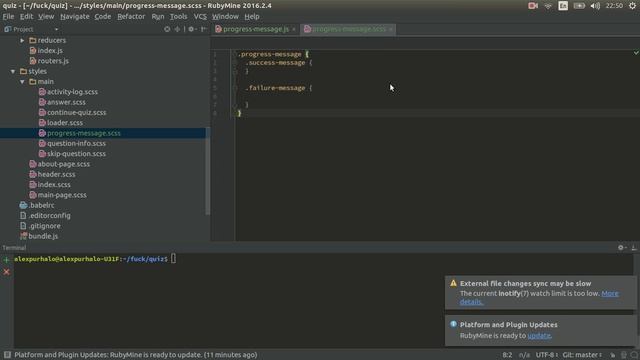This screenshot has height=360, width=640.
Task: Hide the Terminal panel
Action: pos(633,247)
